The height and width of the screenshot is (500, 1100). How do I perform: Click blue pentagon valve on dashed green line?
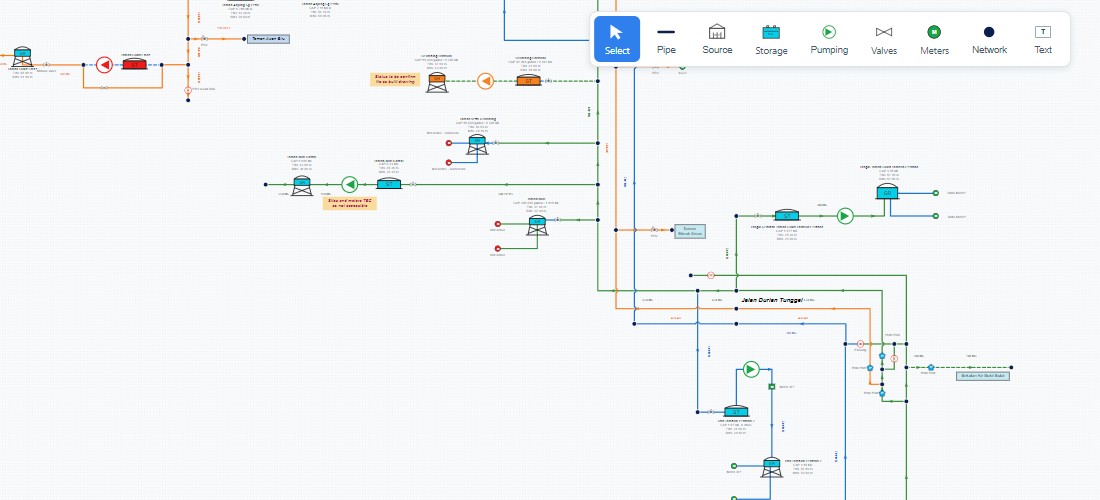[x=931, y=367]
